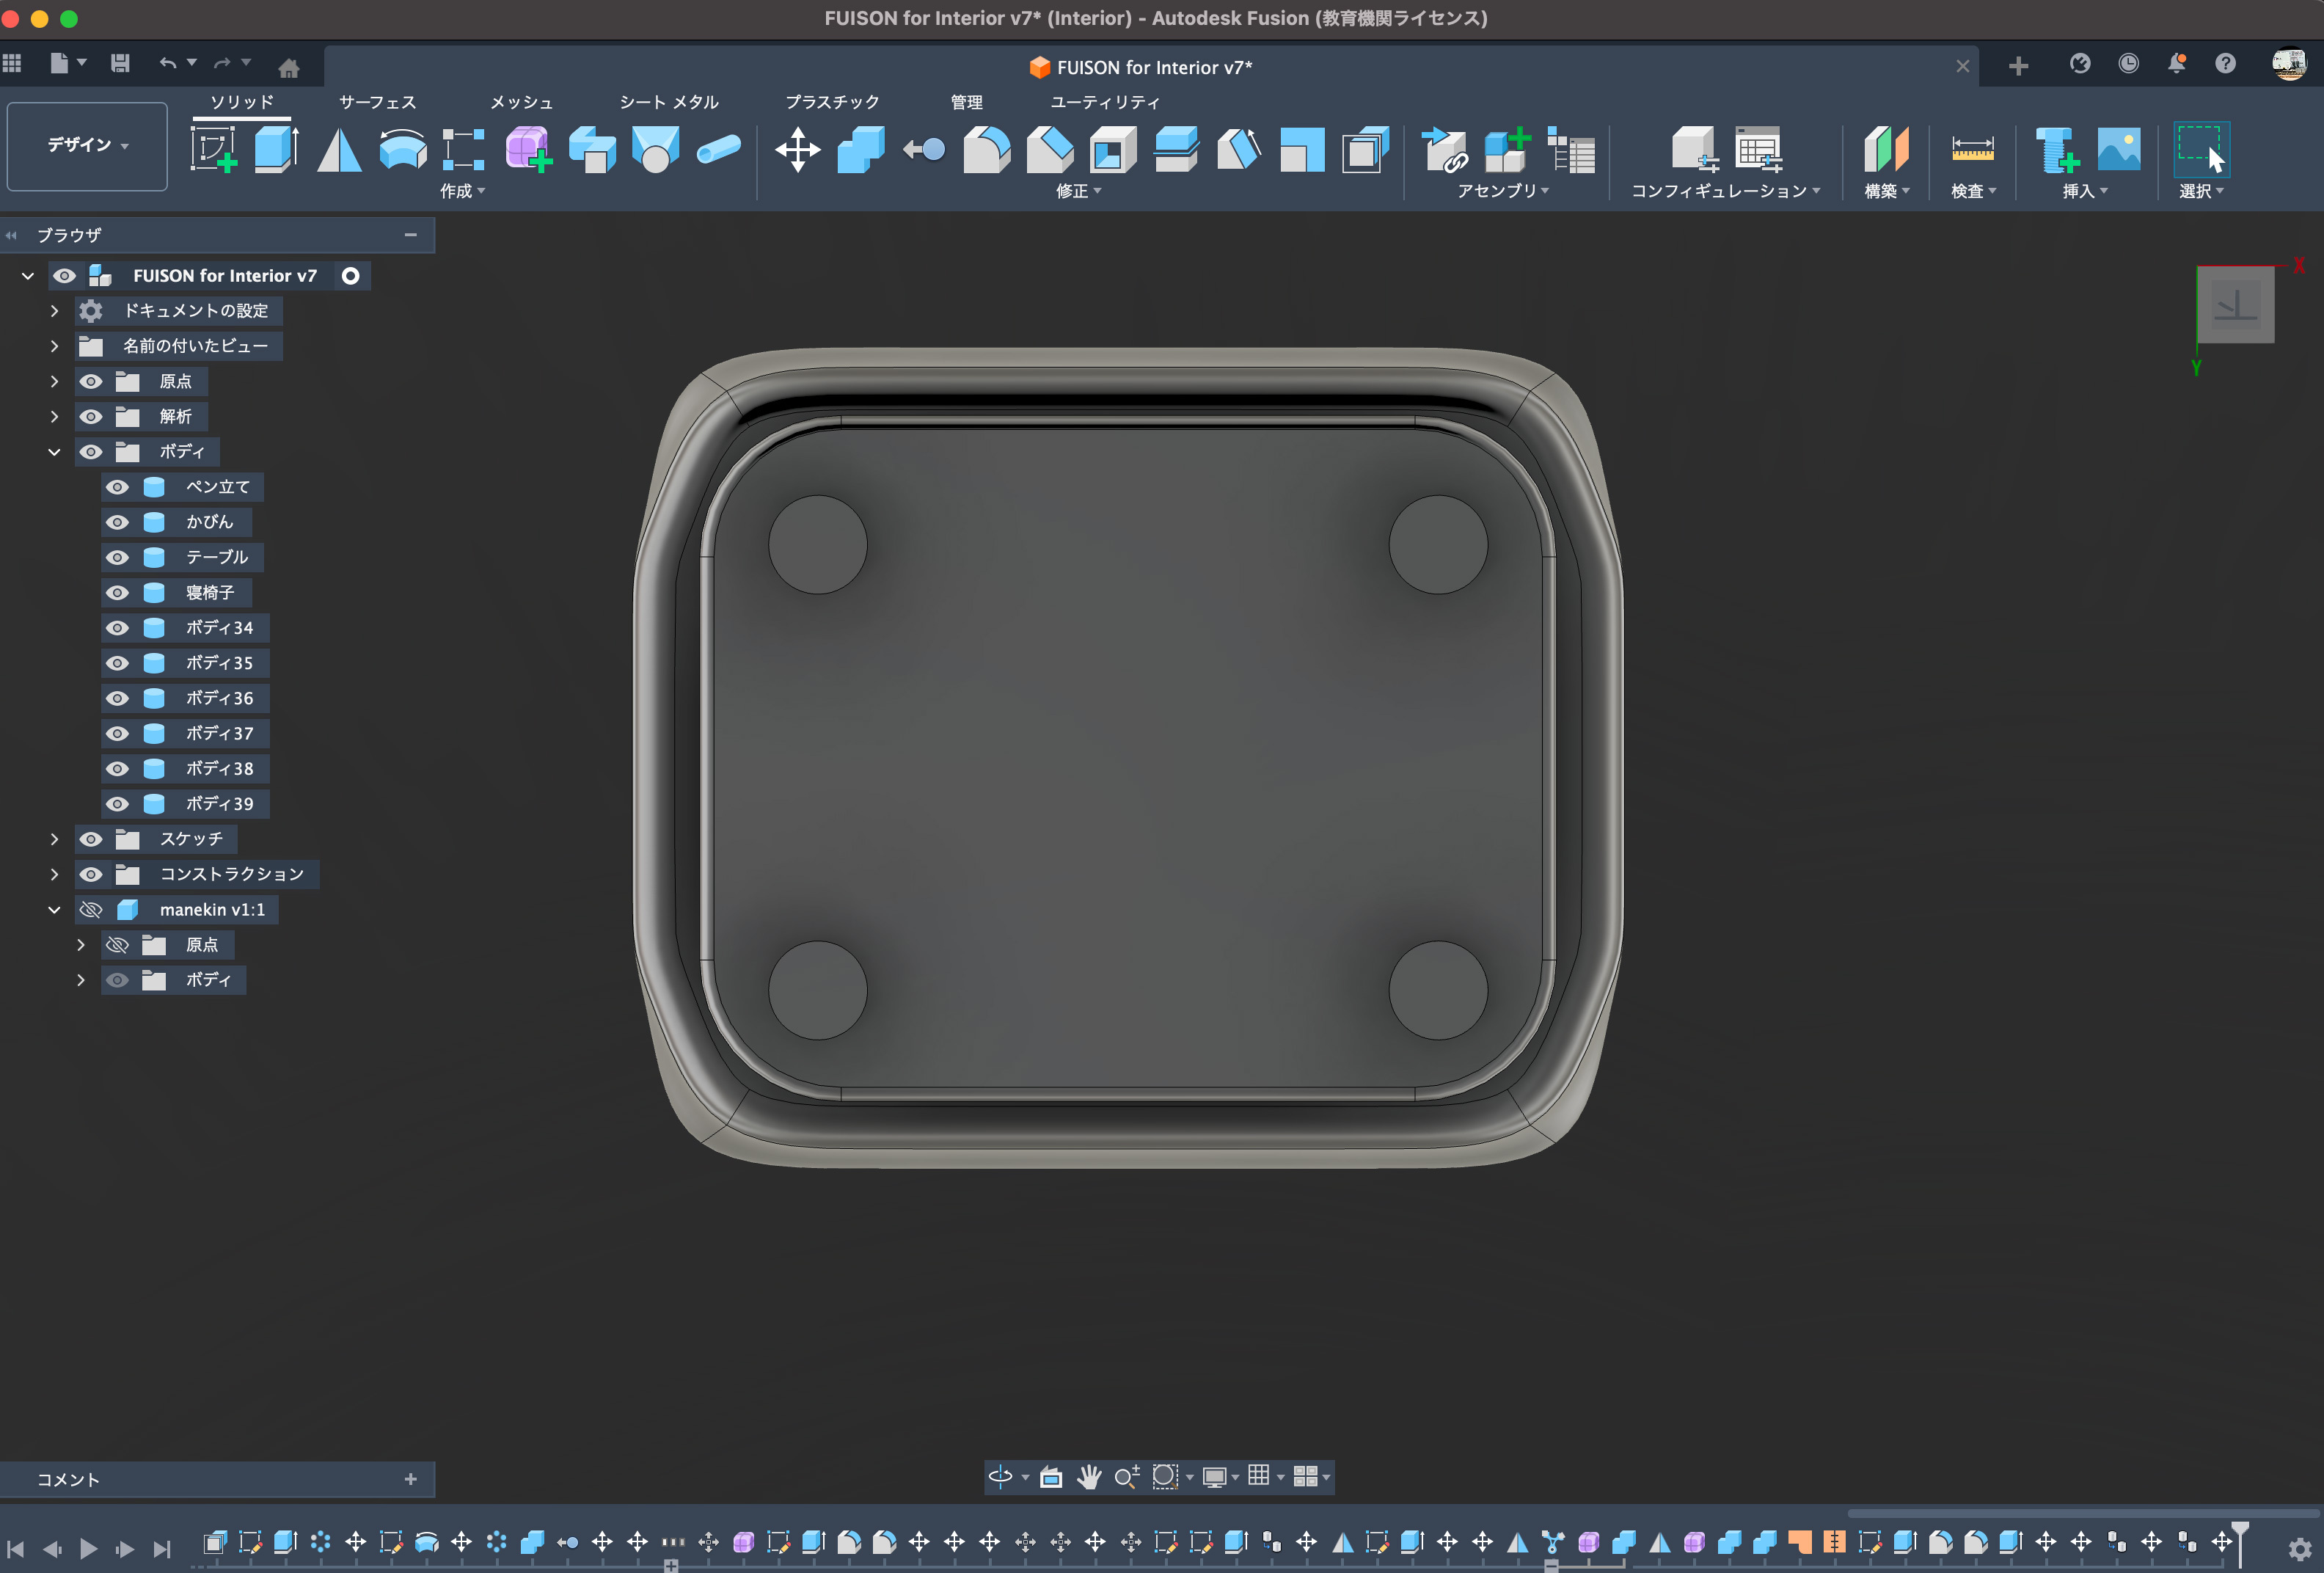
Task: Hide the ペン立て body
Action: click(117, 487)
